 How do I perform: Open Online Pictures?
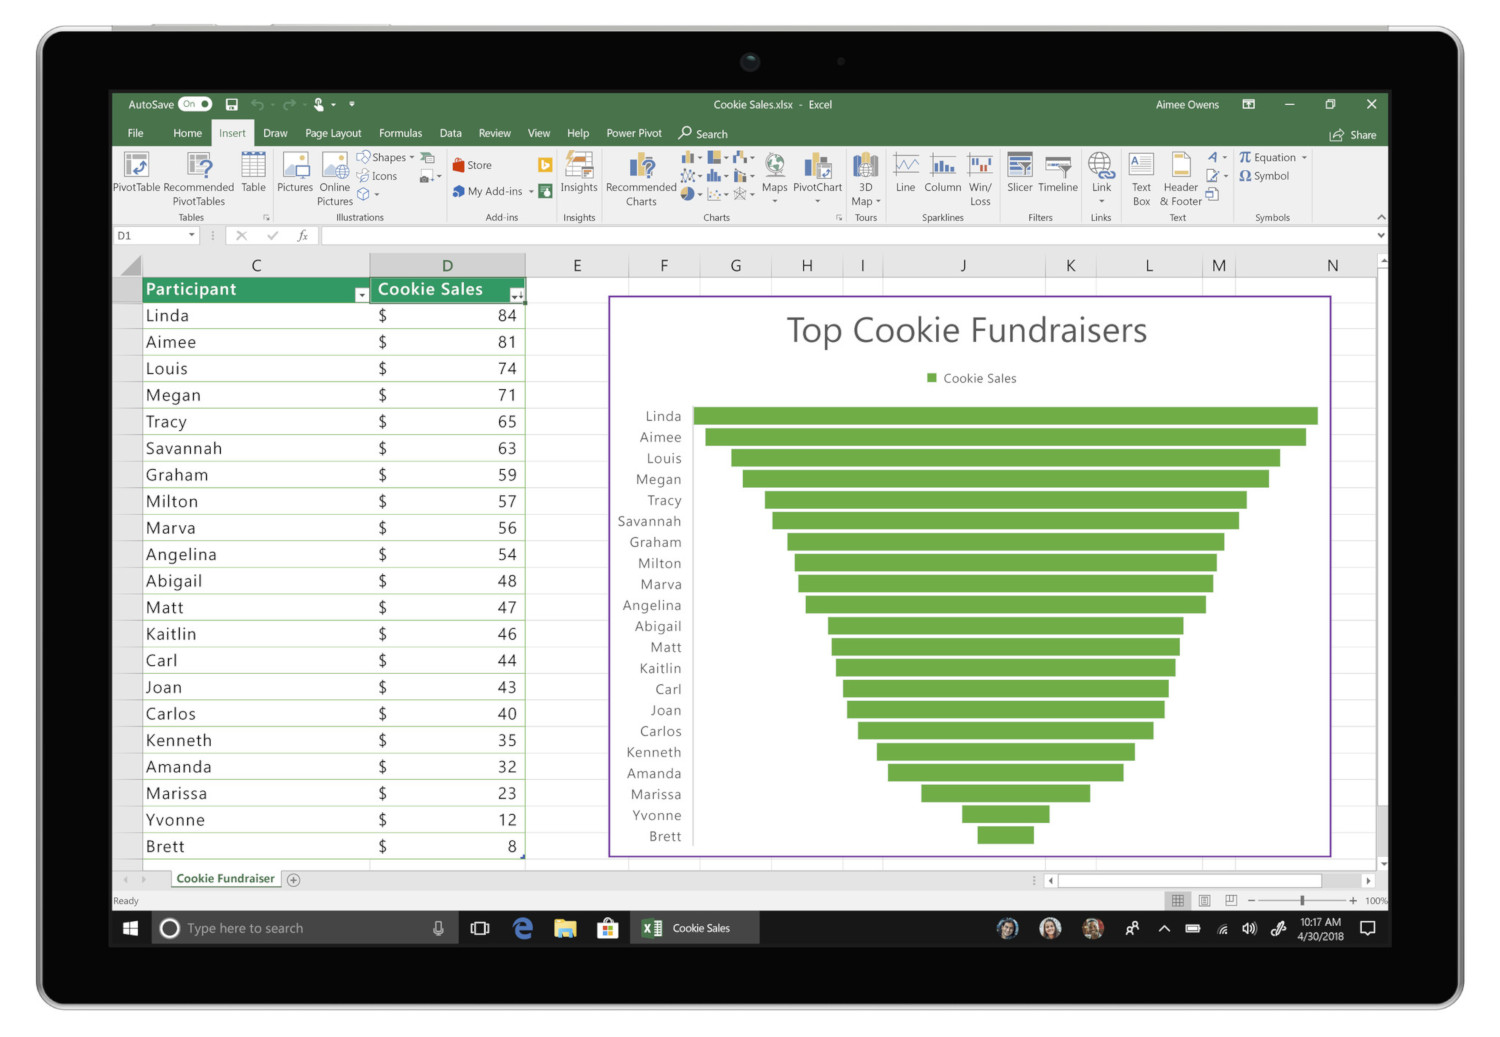tap(335, 178)
